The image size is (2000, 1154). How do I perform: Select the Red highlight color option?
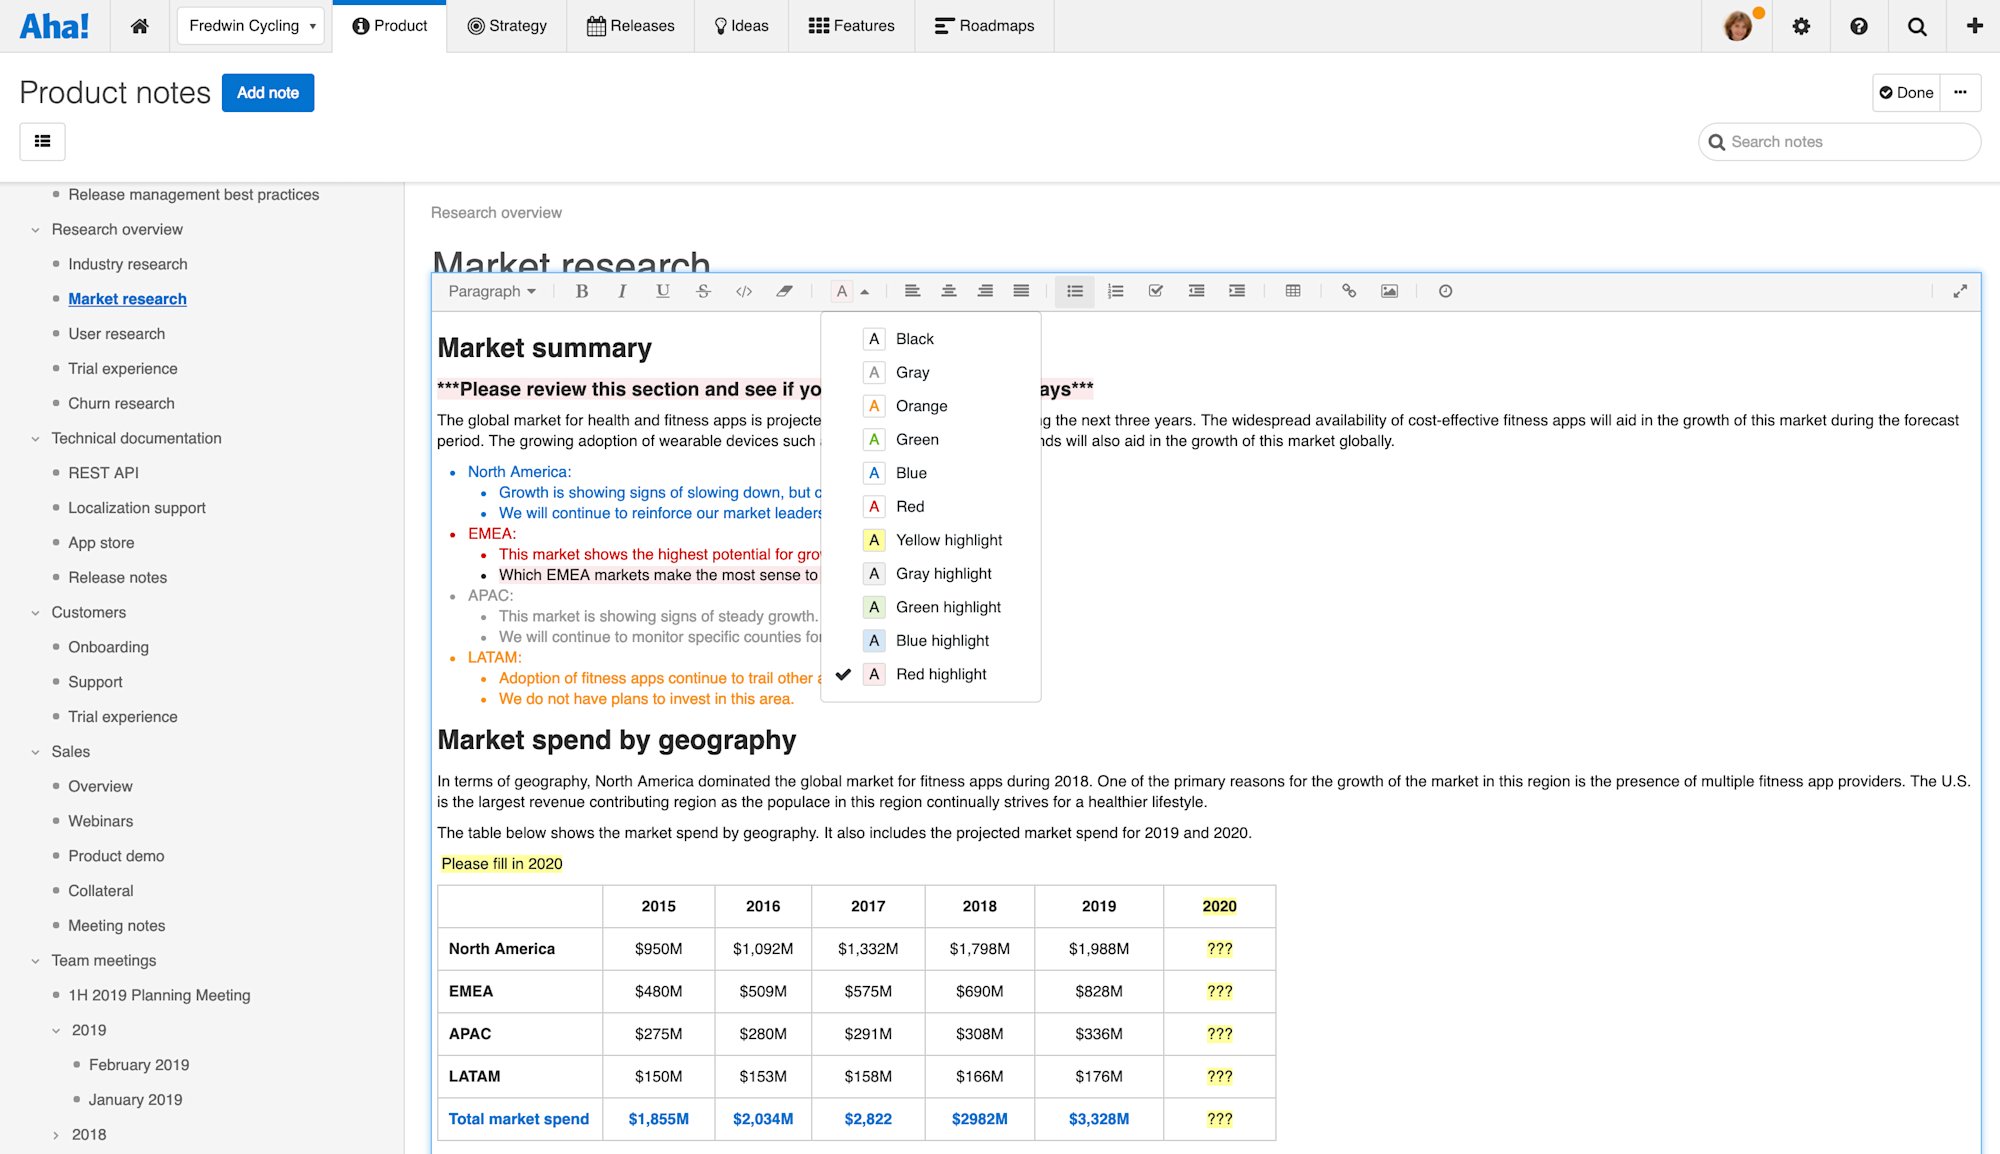(x=941, y=673)
